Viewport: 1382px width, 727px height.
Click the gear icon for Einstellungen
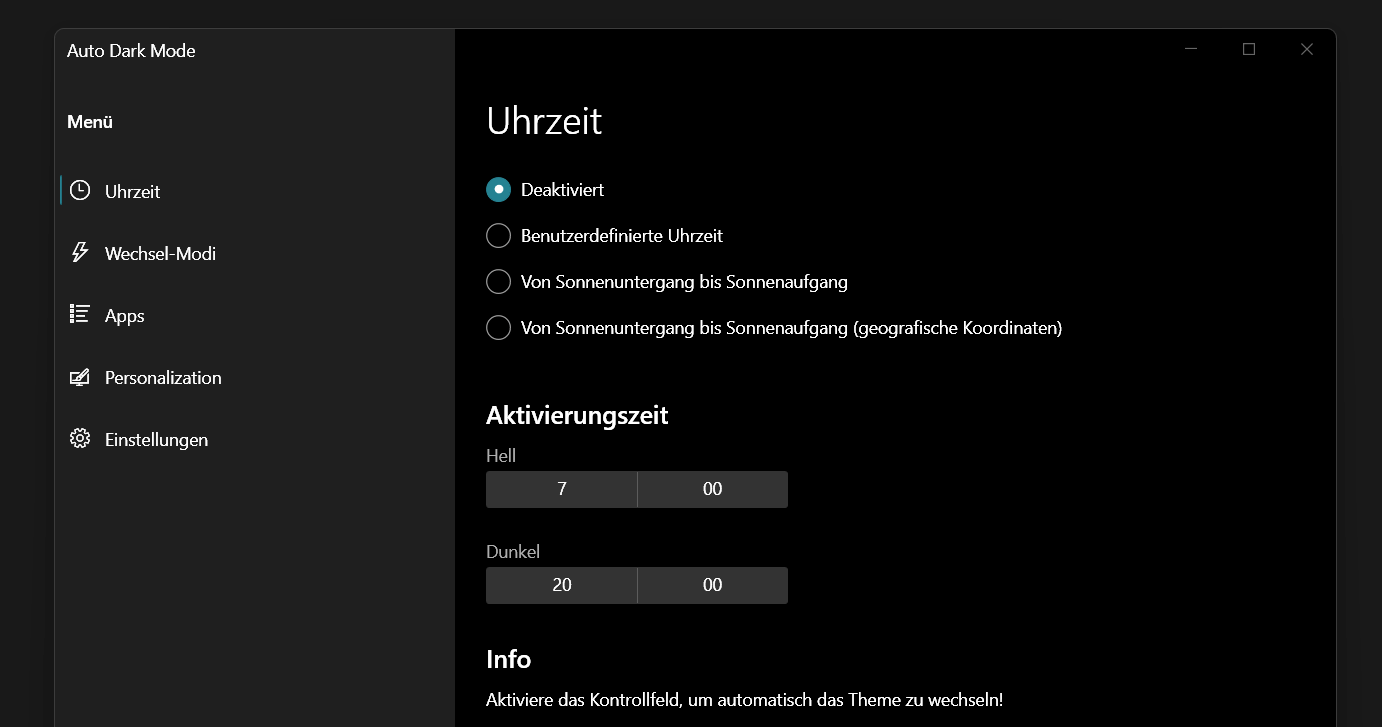(x=80, y=438)
